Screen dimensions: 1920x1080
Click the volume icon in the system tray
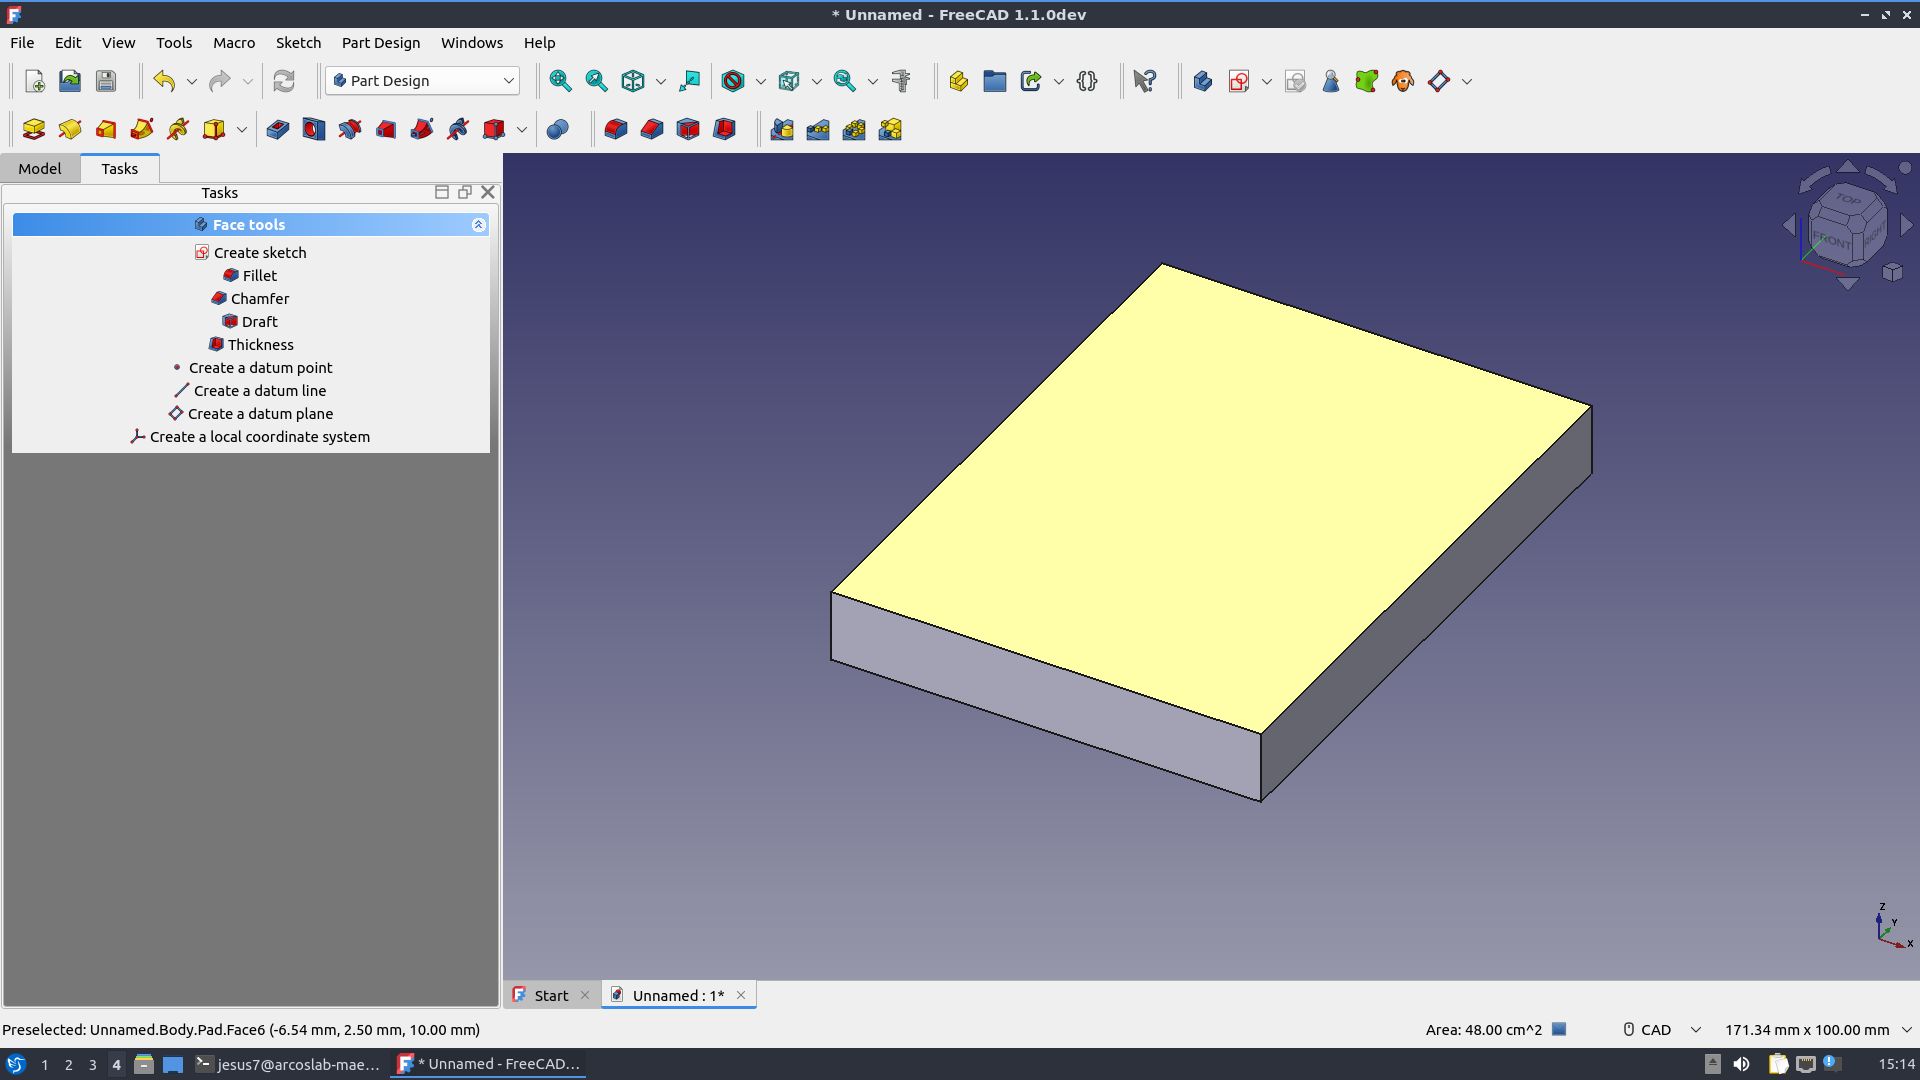(1741, 1064)
